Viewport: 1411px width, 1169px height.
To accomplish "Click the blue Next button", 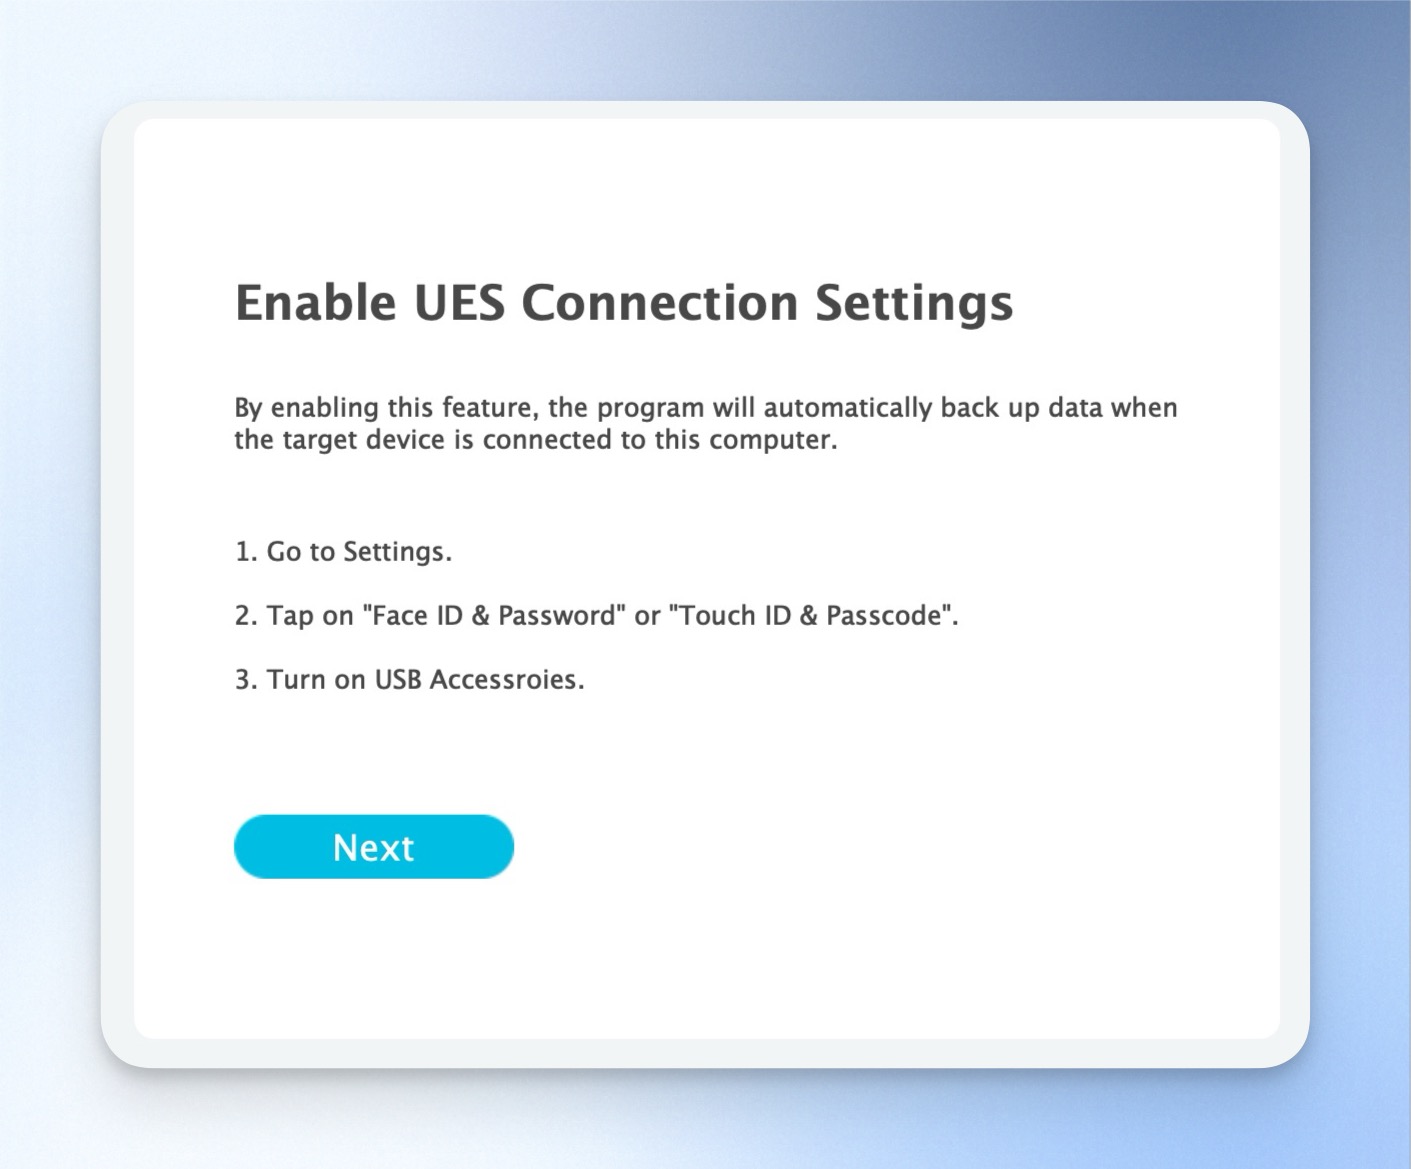I will 374,847.
